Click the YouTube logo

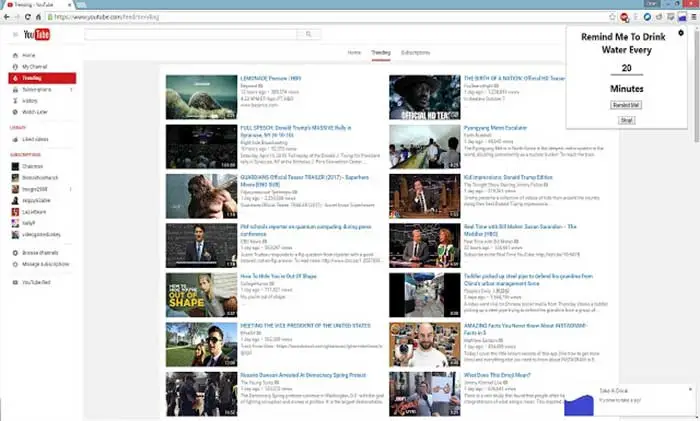pos(37,34)
